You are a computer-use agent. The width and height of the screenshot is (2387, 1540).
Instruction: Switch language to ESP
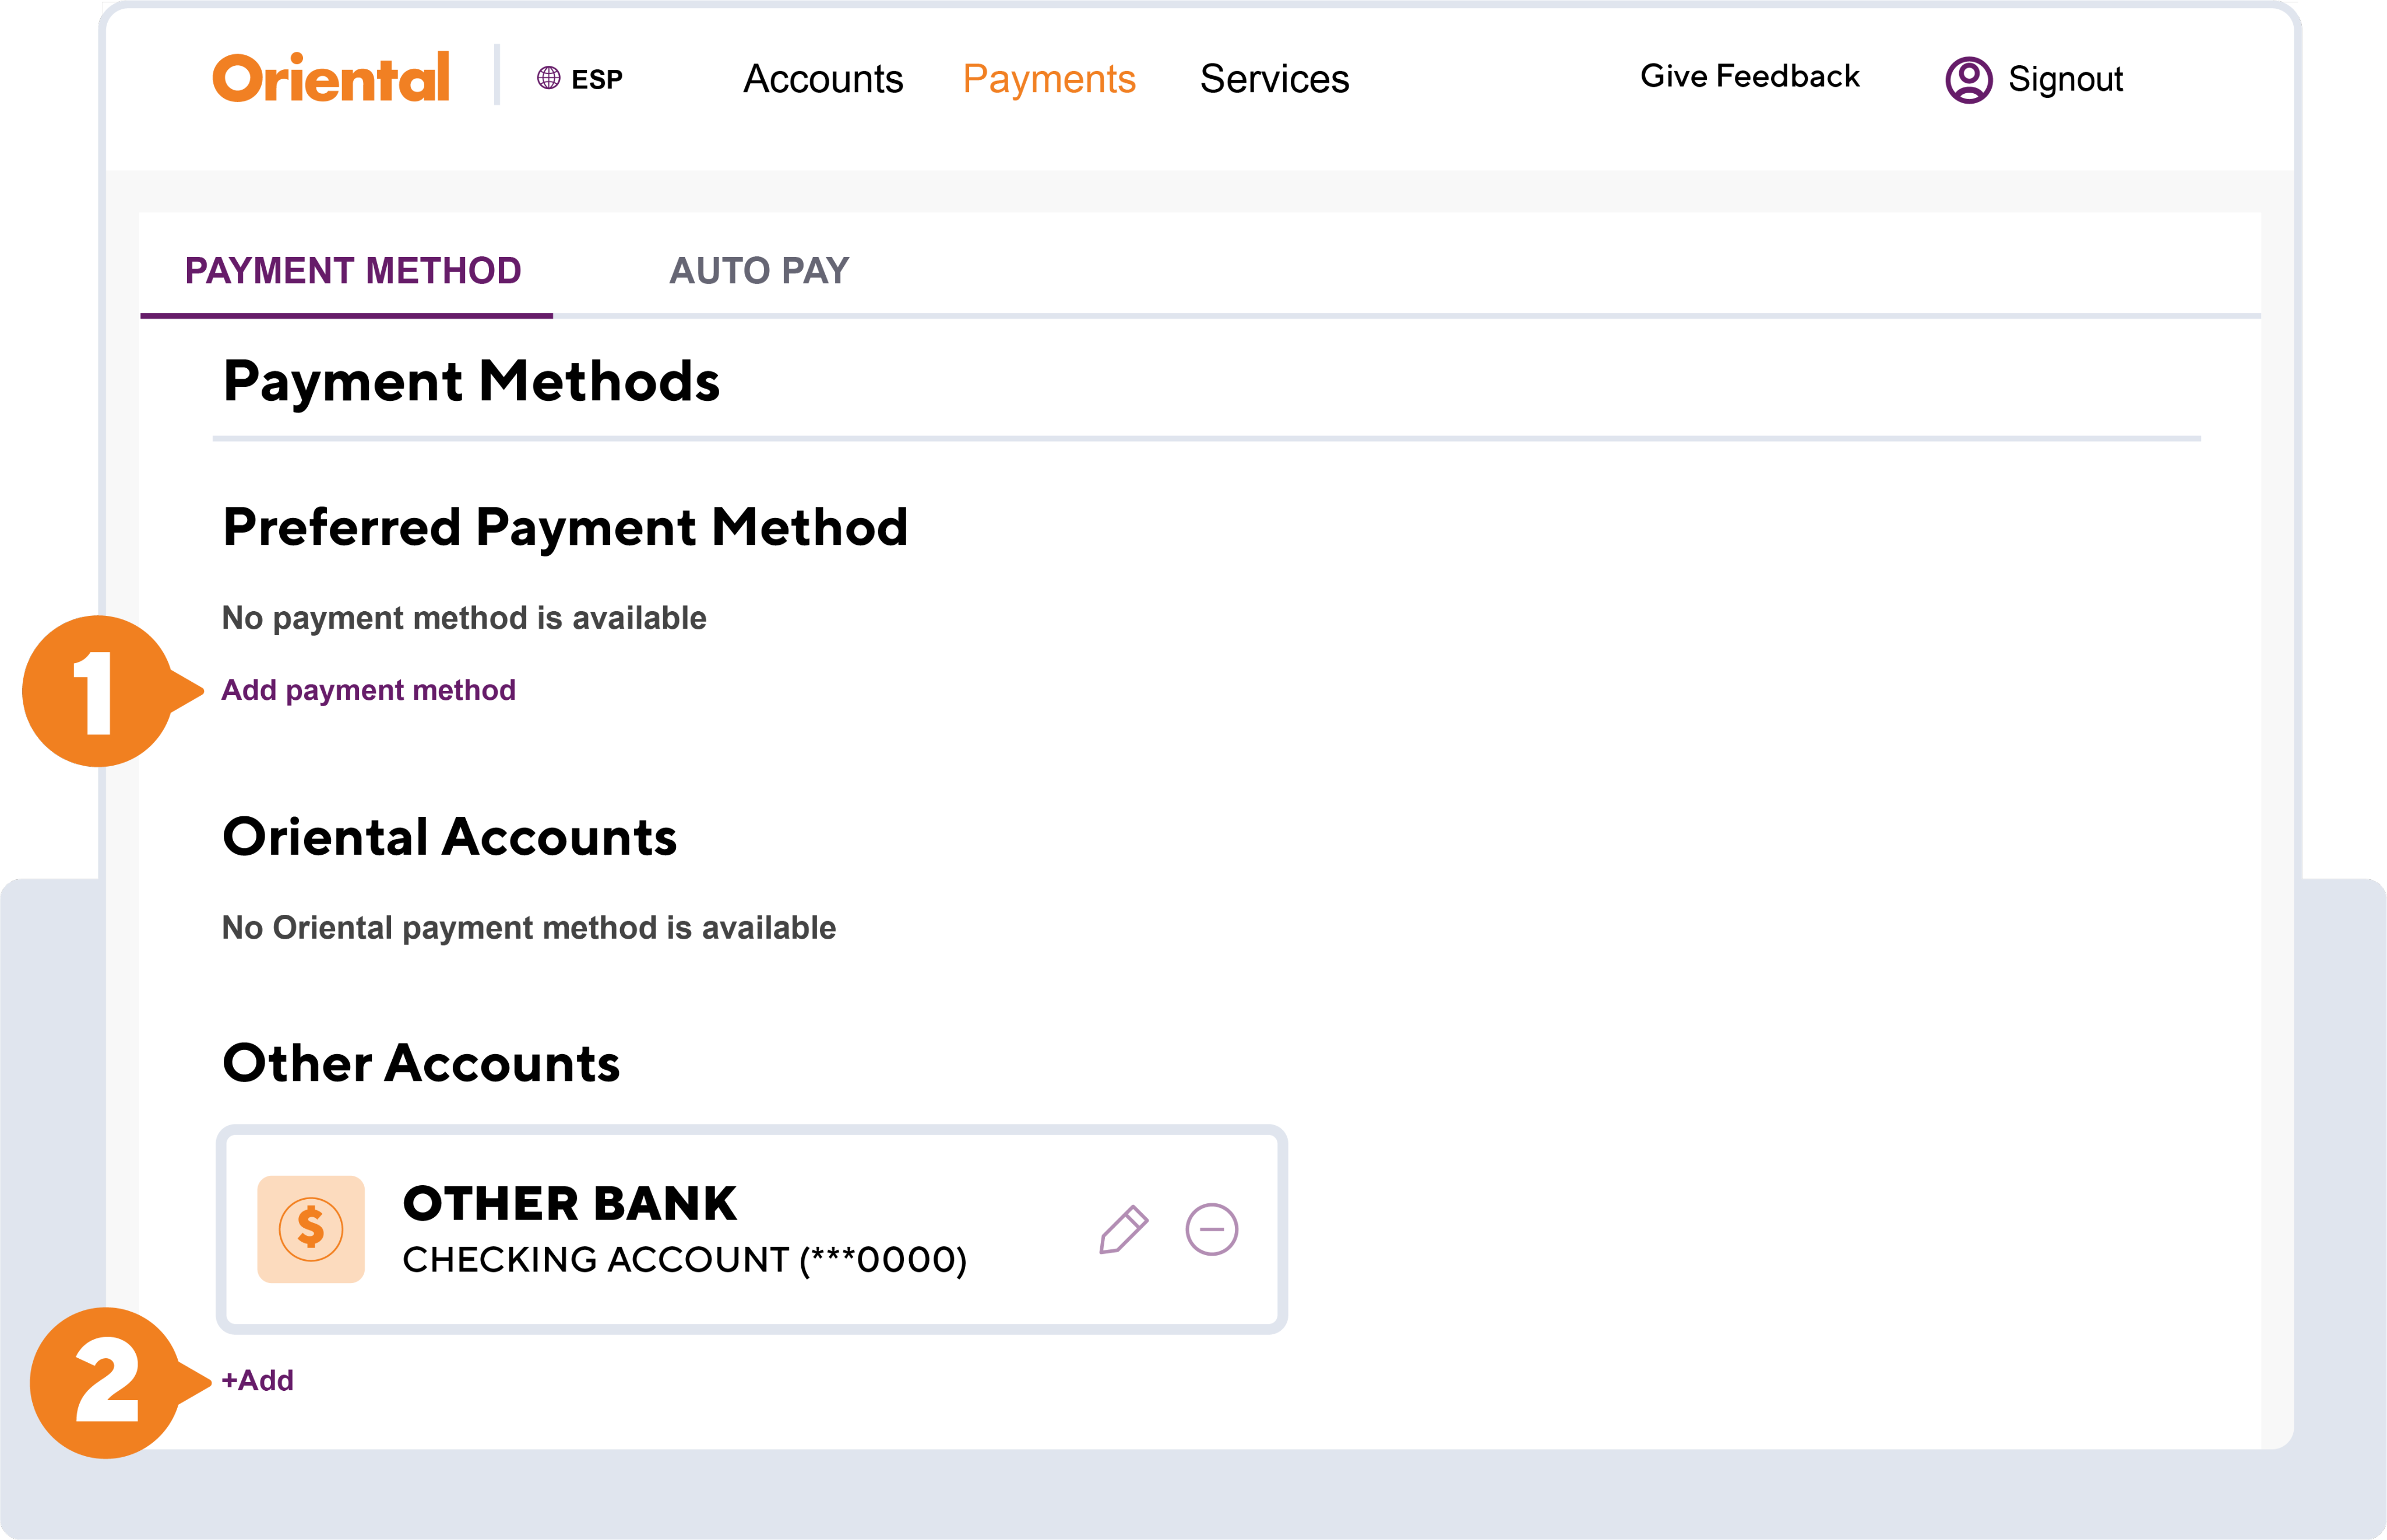pyautogui.click(x=596, y=79)
